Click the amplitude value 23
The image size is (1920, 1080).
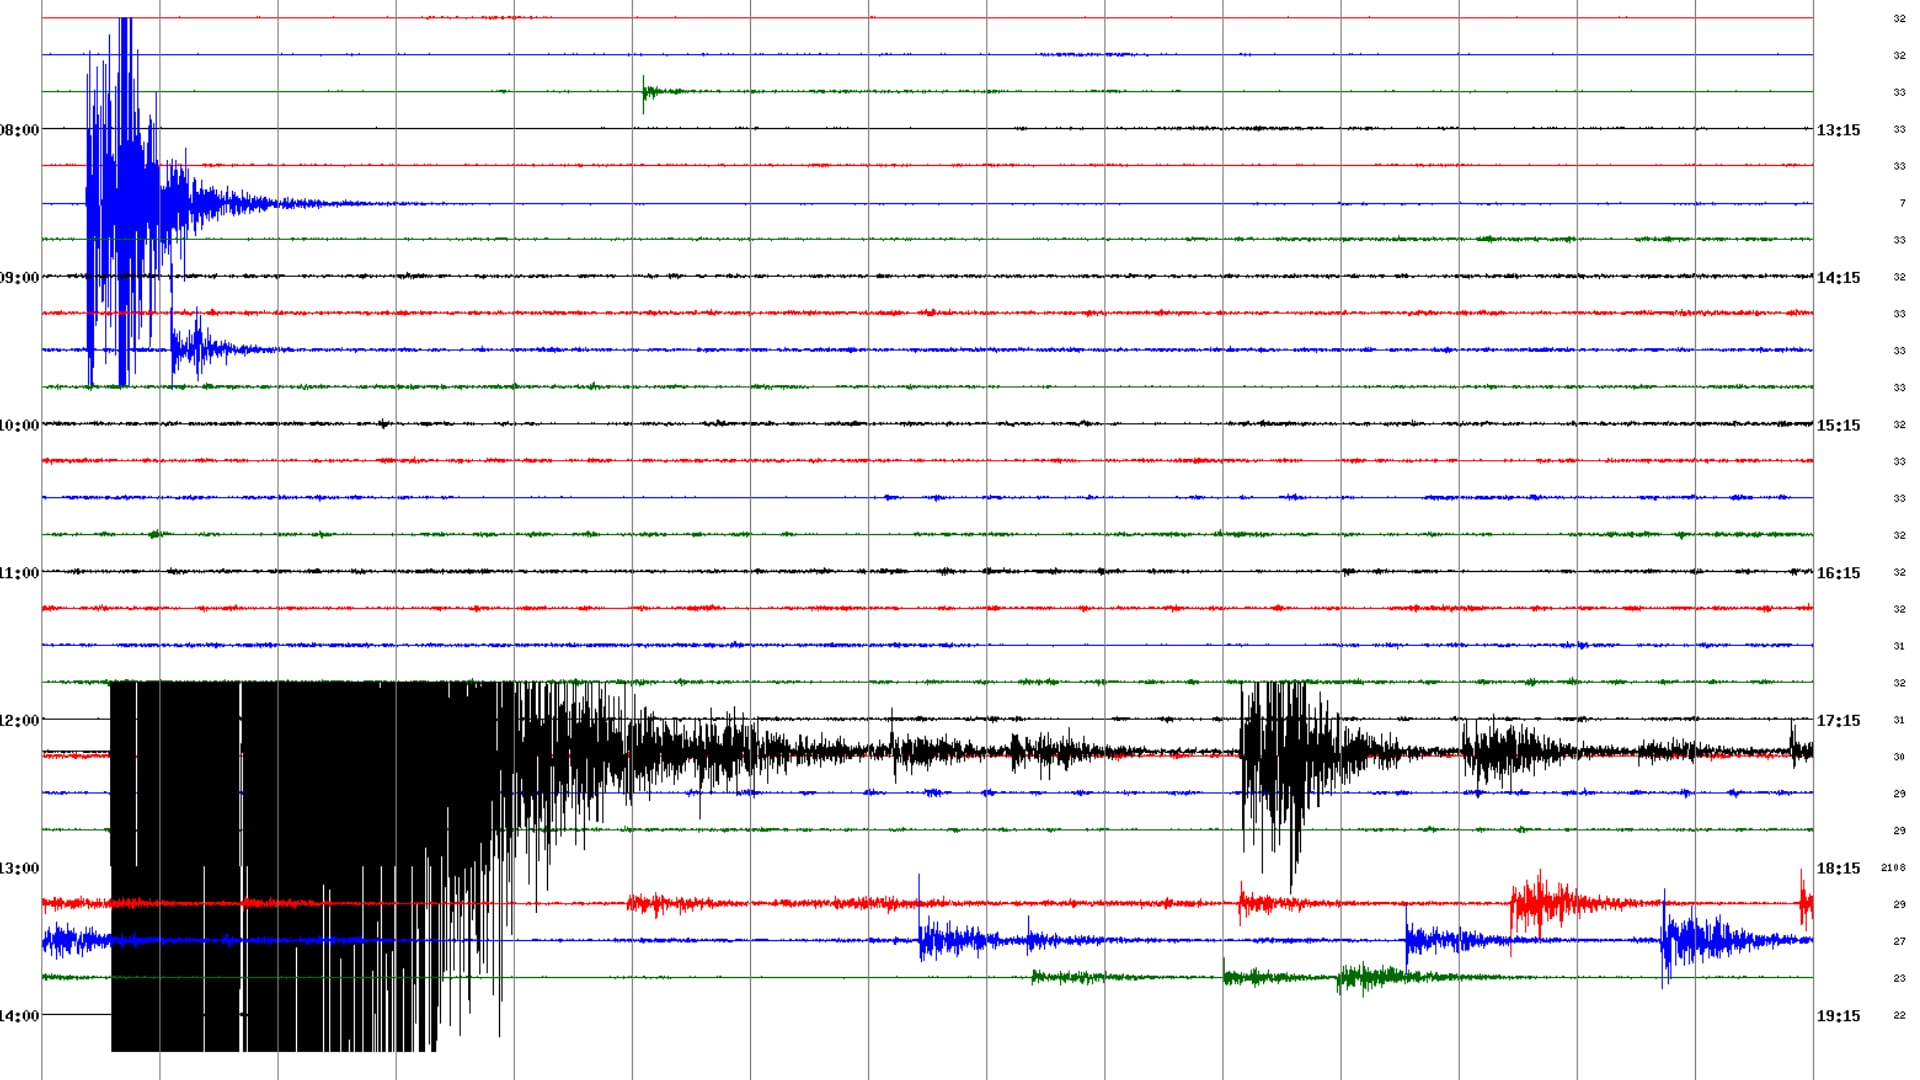(1899, 979)
